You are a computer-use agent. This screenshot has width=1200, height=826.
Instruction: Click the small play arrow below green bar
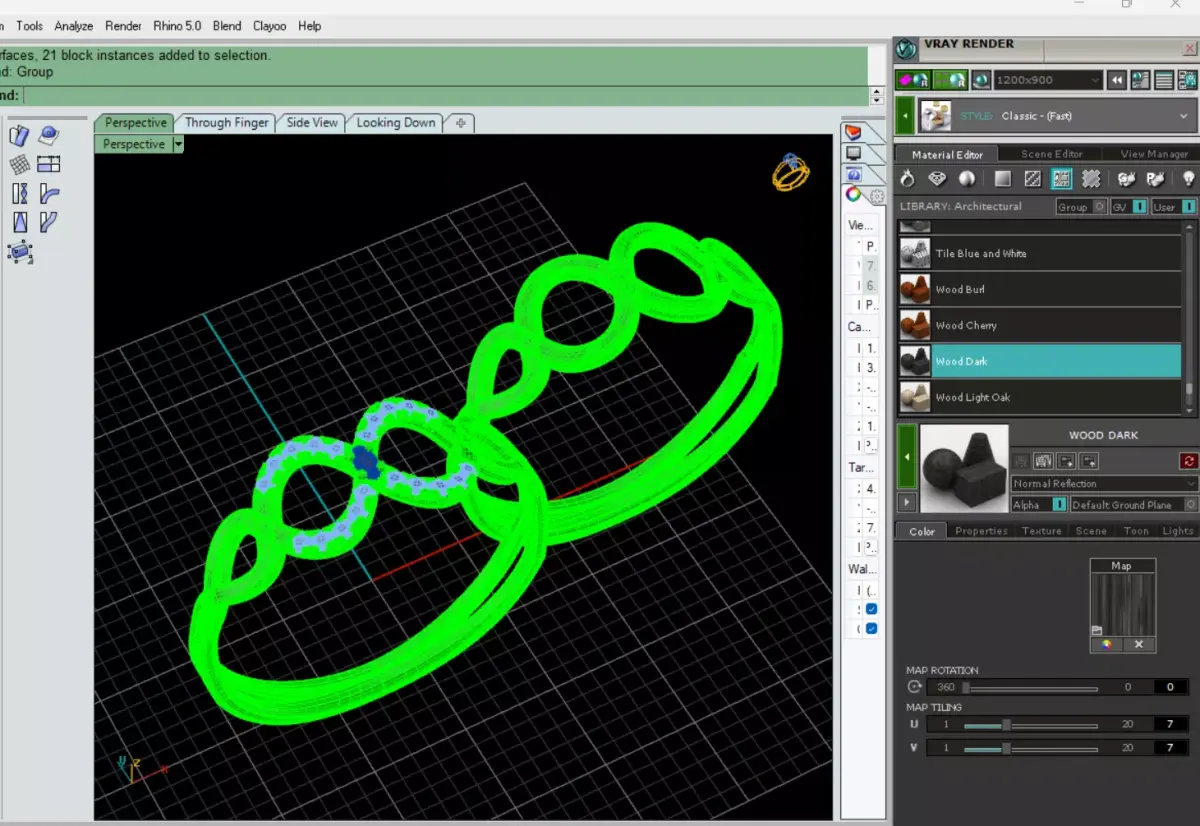coord(905,503)
